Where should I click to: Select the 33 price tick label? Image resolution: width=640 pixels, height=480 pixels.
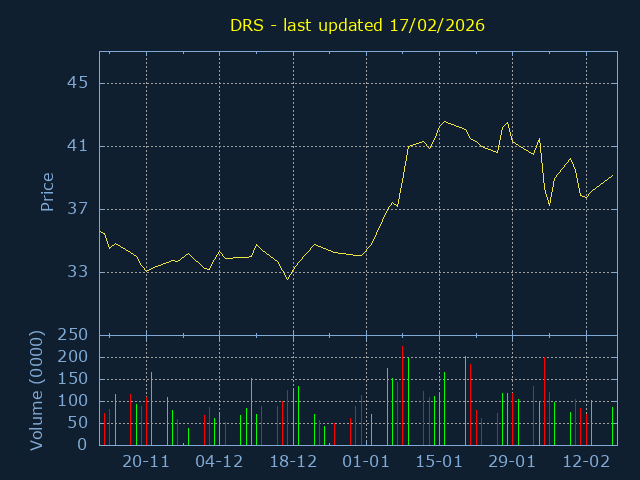pyautogui.click(x=77, y=272)
